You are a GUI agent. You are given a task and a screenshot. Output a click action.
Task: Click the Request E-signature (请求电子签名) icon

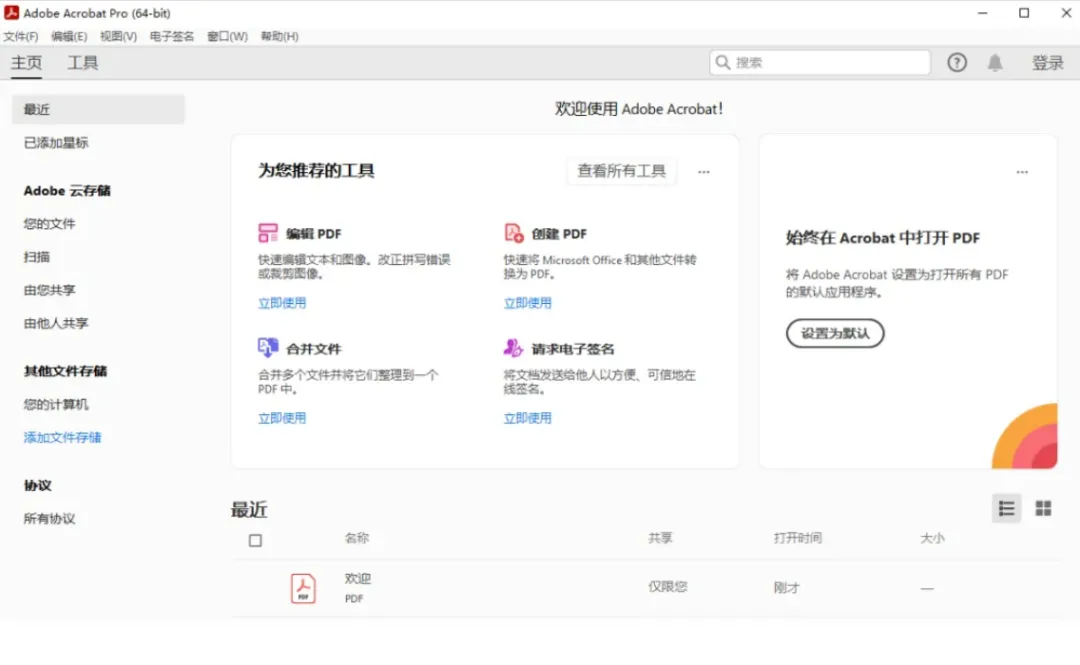(x=513, y=347)
